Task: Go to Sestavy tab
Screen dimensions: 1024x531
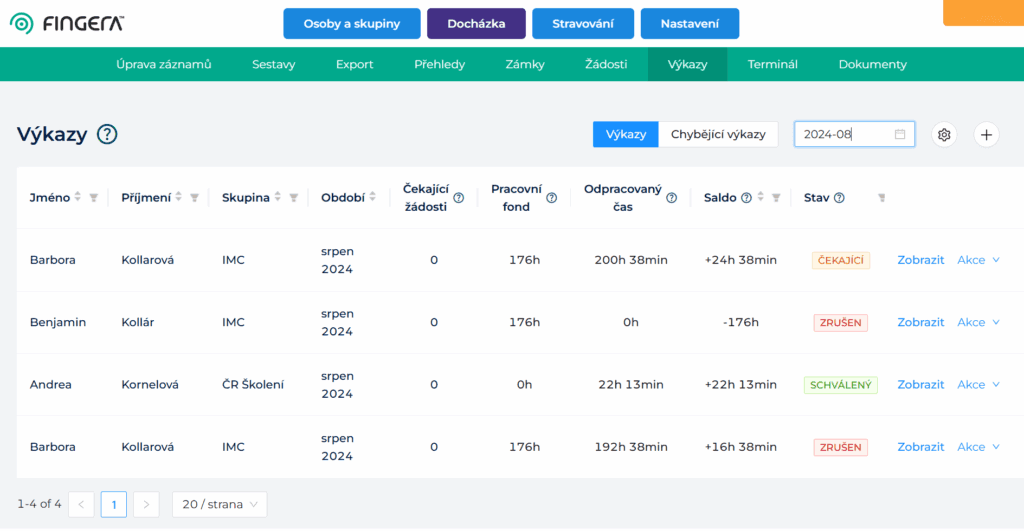Action: [x=274, y=64]
